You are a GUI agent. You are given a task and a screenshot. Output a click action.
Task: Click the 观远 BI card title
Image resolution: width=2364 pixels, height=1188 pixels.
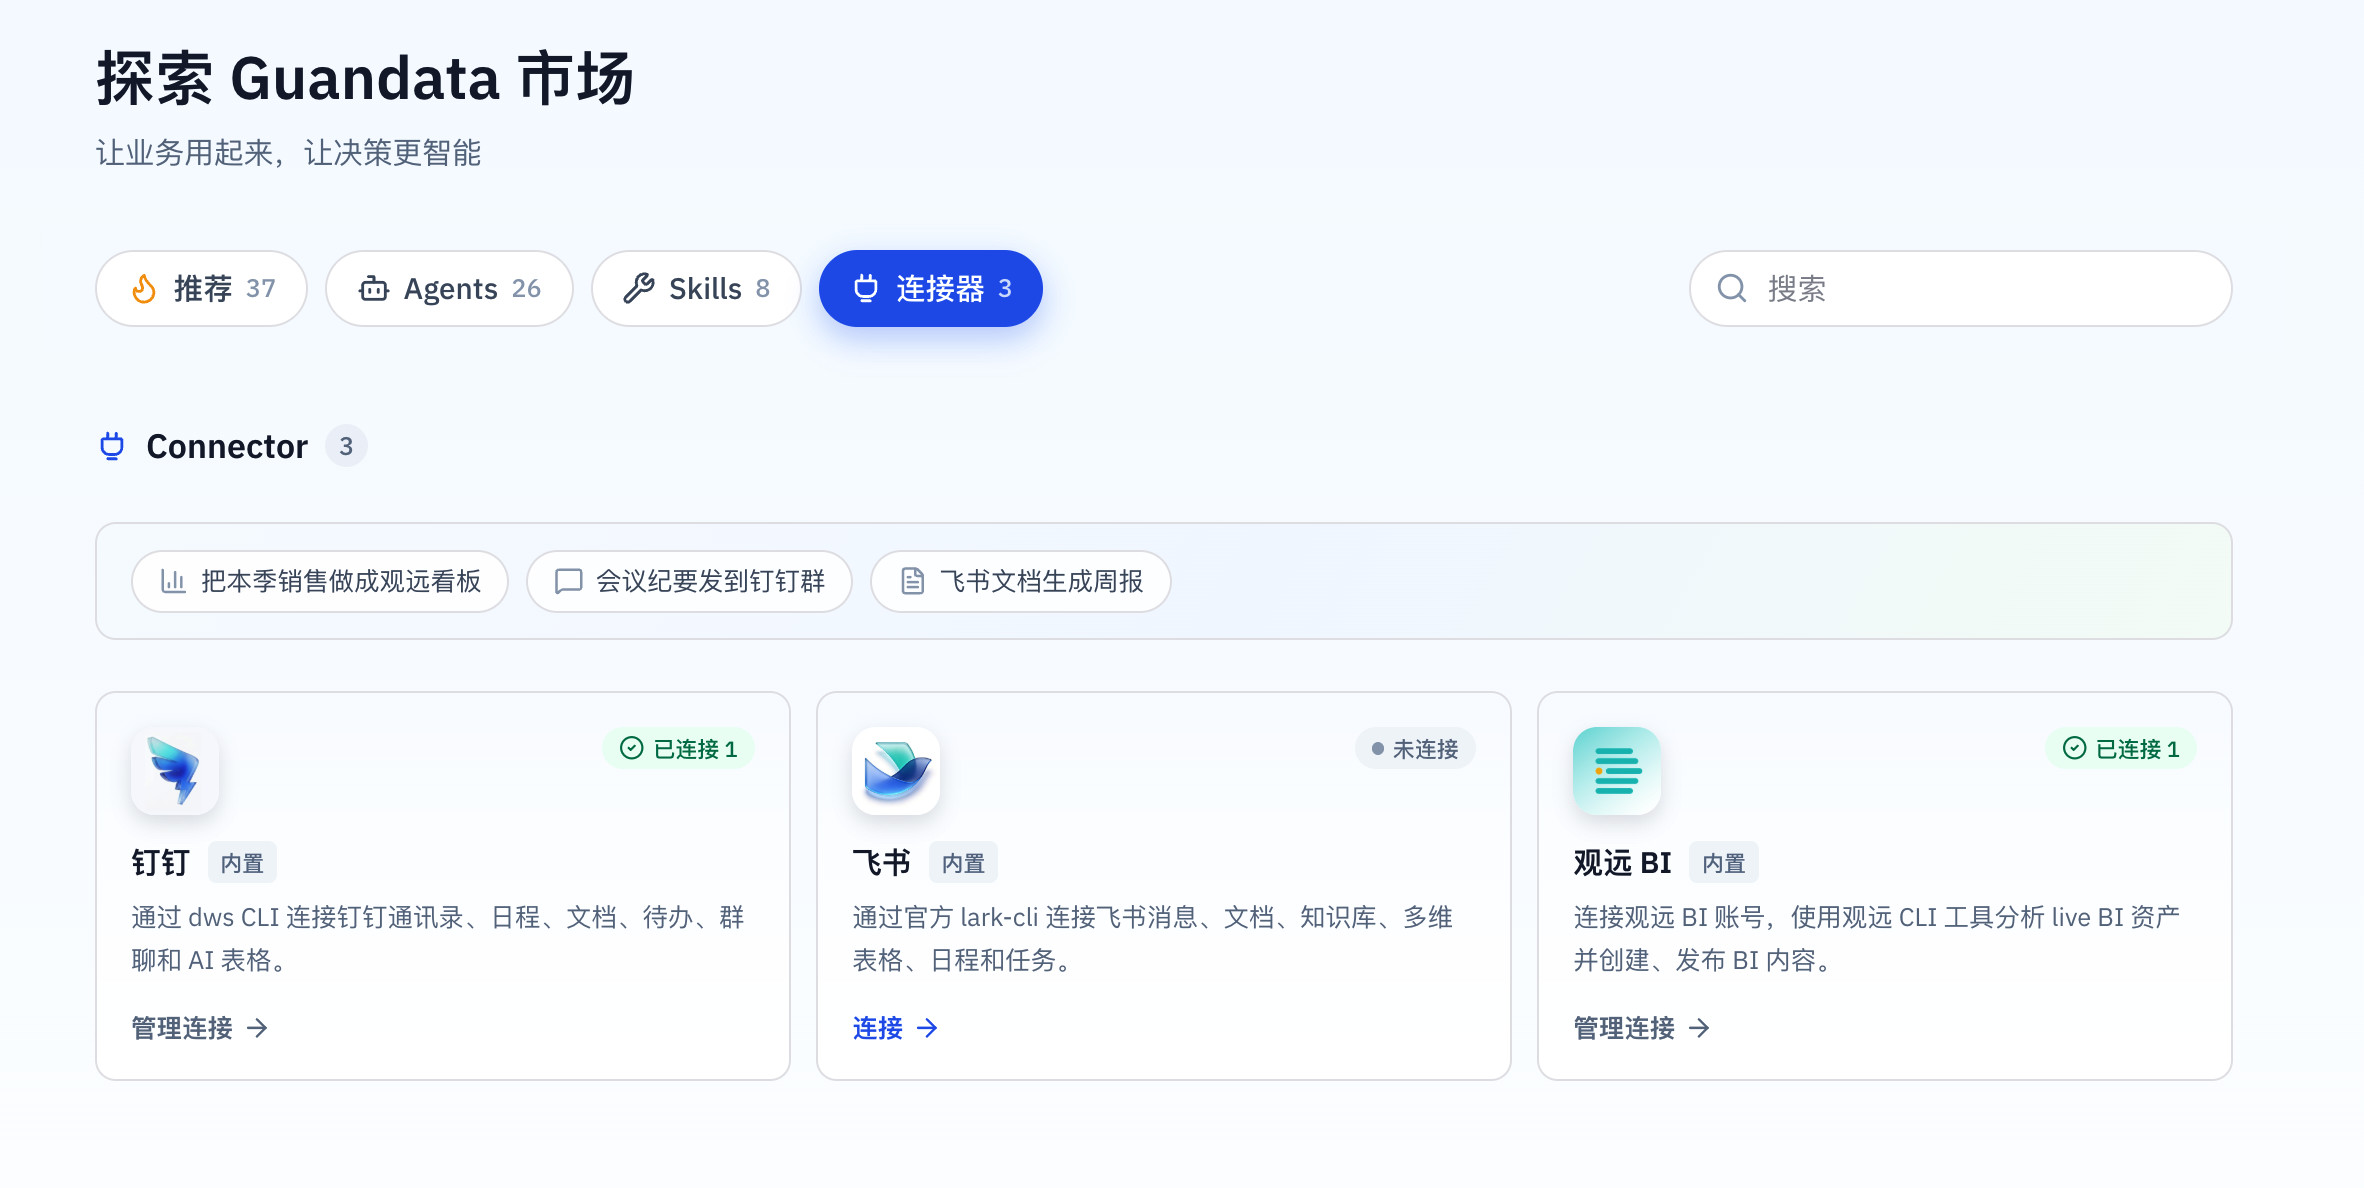click(x=1622, y=862)
